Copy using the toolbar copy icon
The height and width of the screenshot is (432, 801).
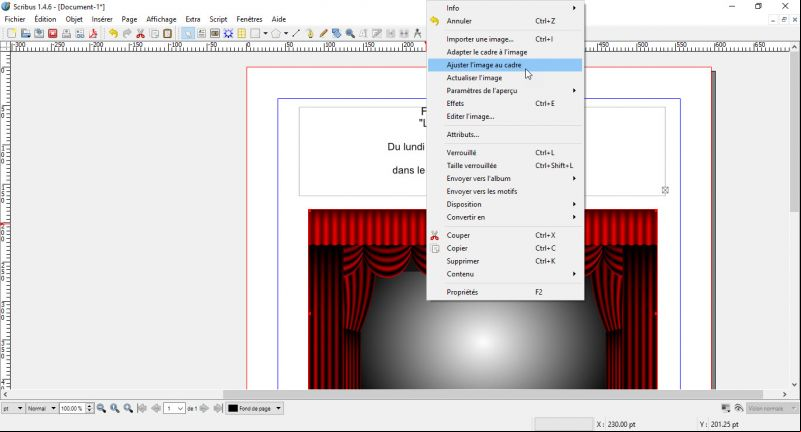154,34
